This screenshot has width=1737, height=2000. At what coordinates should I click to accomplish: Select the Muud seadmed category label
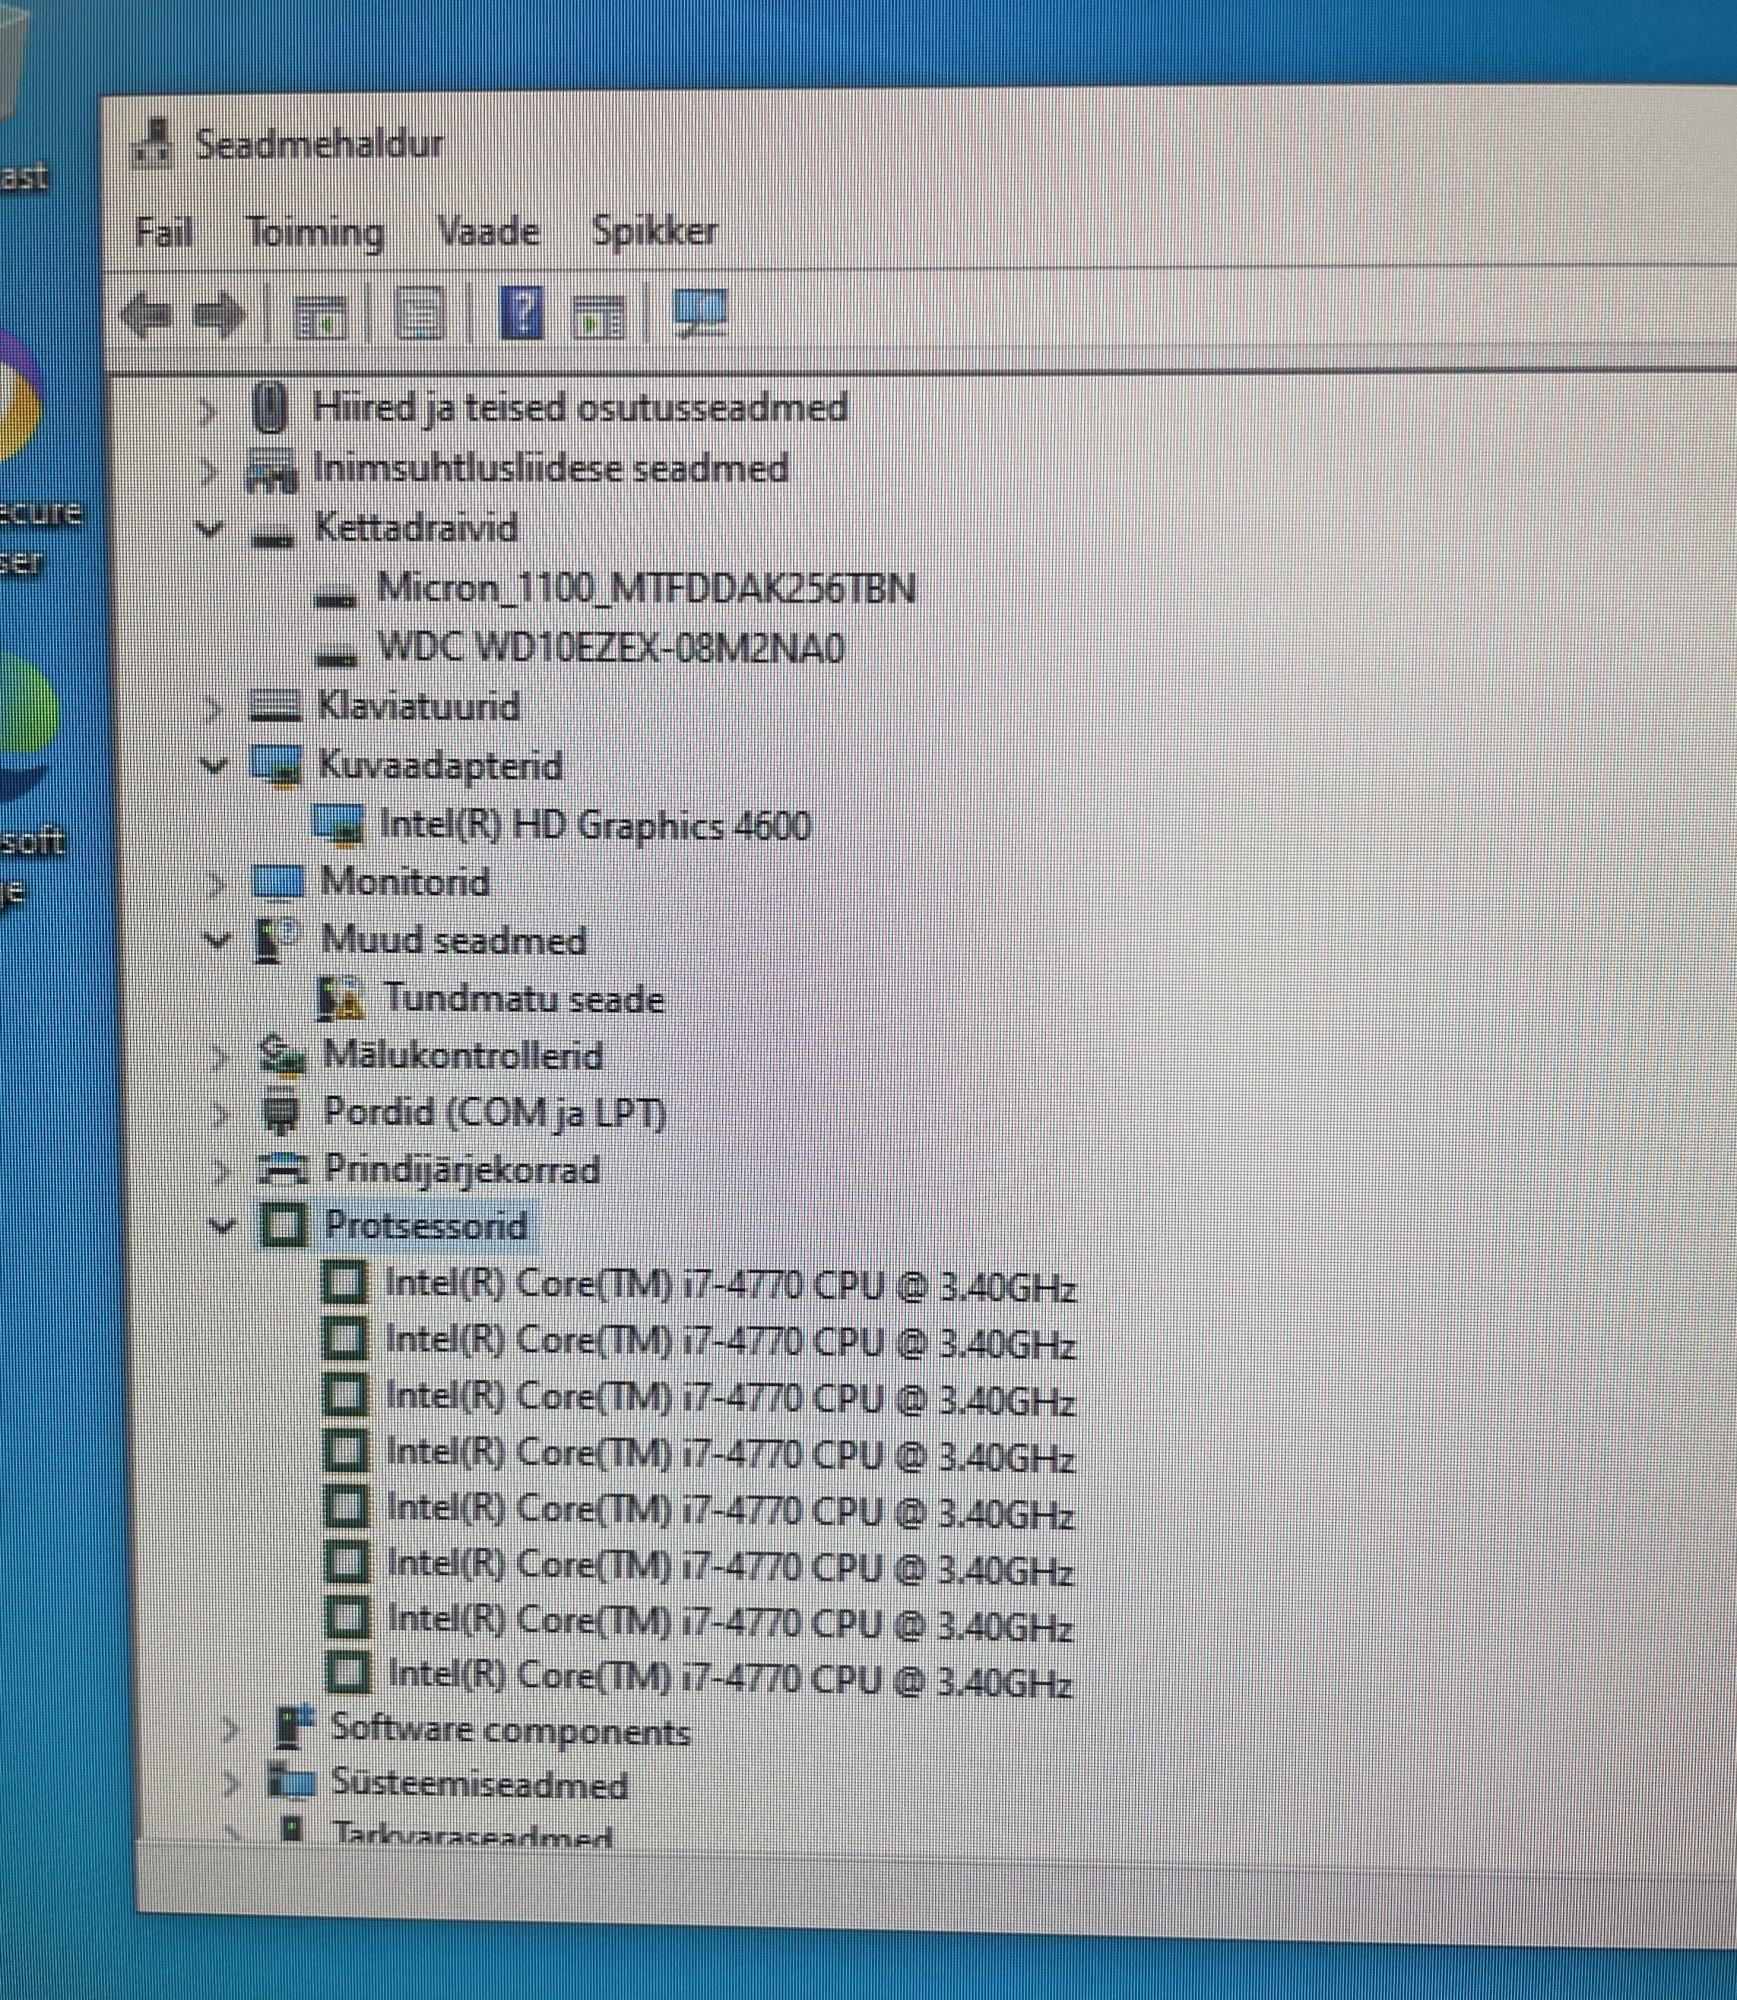coord(454,941)
